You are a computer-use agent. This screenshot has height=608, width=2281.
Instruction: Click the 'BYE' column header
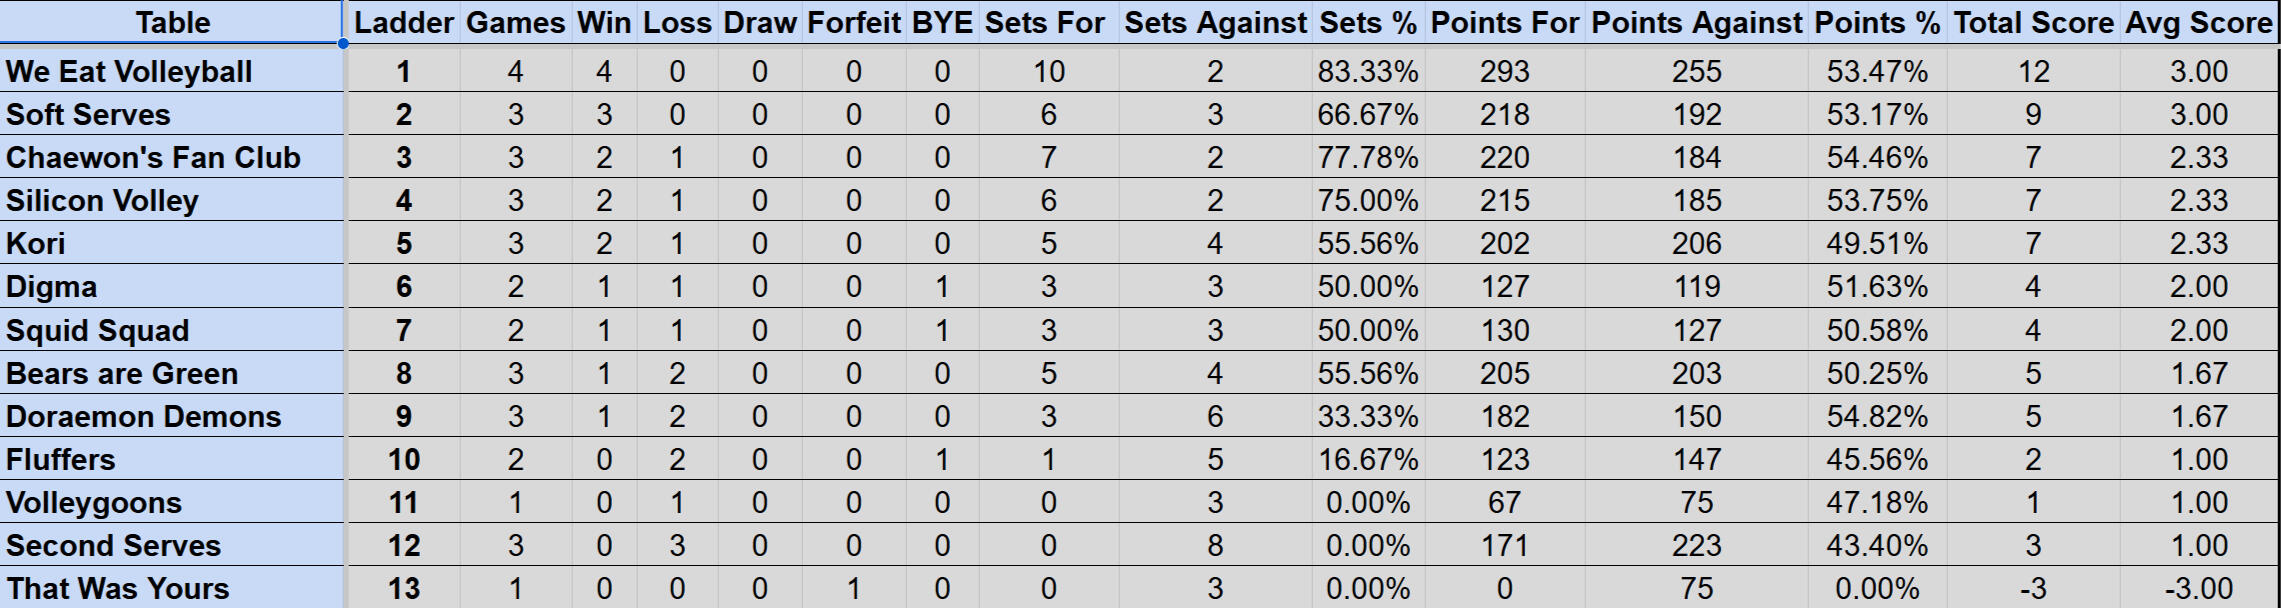coord(941,22)
